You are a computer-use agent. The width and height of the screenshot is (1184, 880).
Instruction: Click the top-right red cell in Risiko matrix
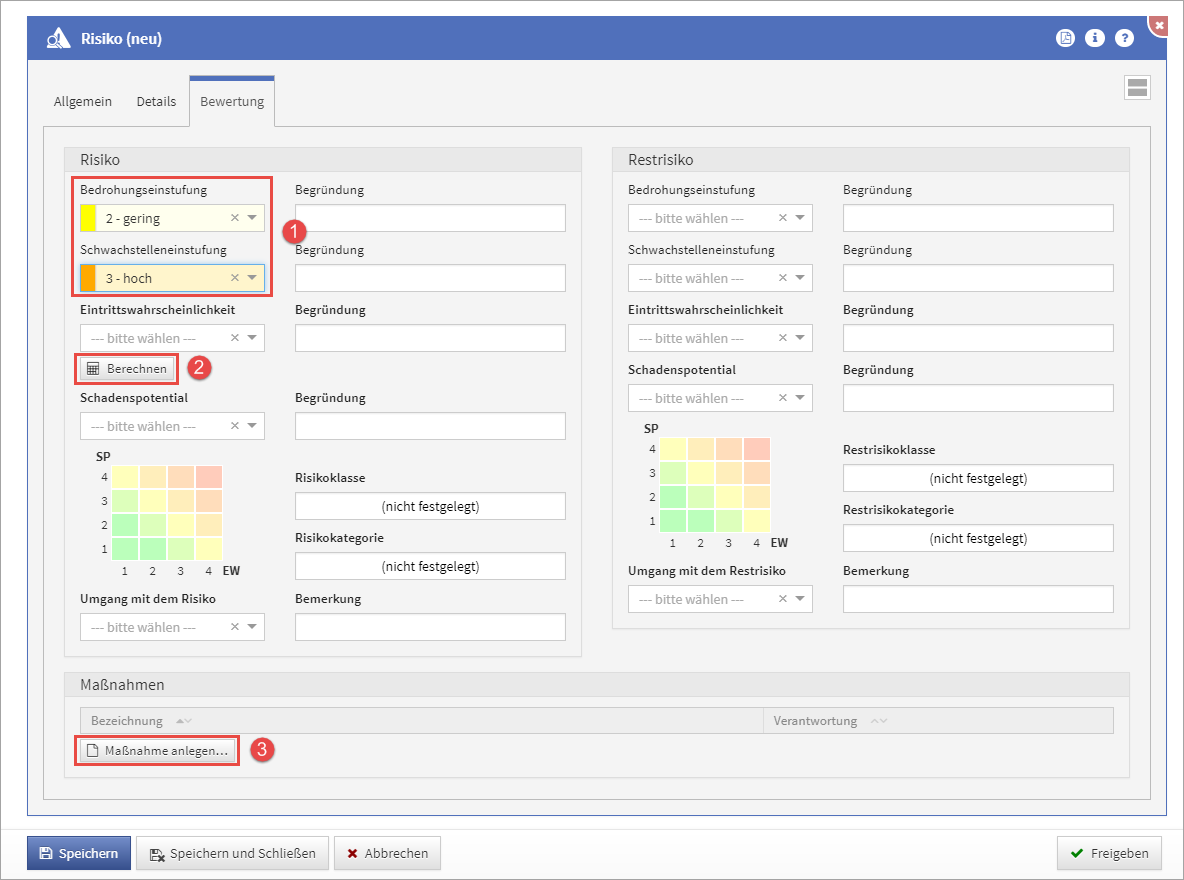pos(209,477)
